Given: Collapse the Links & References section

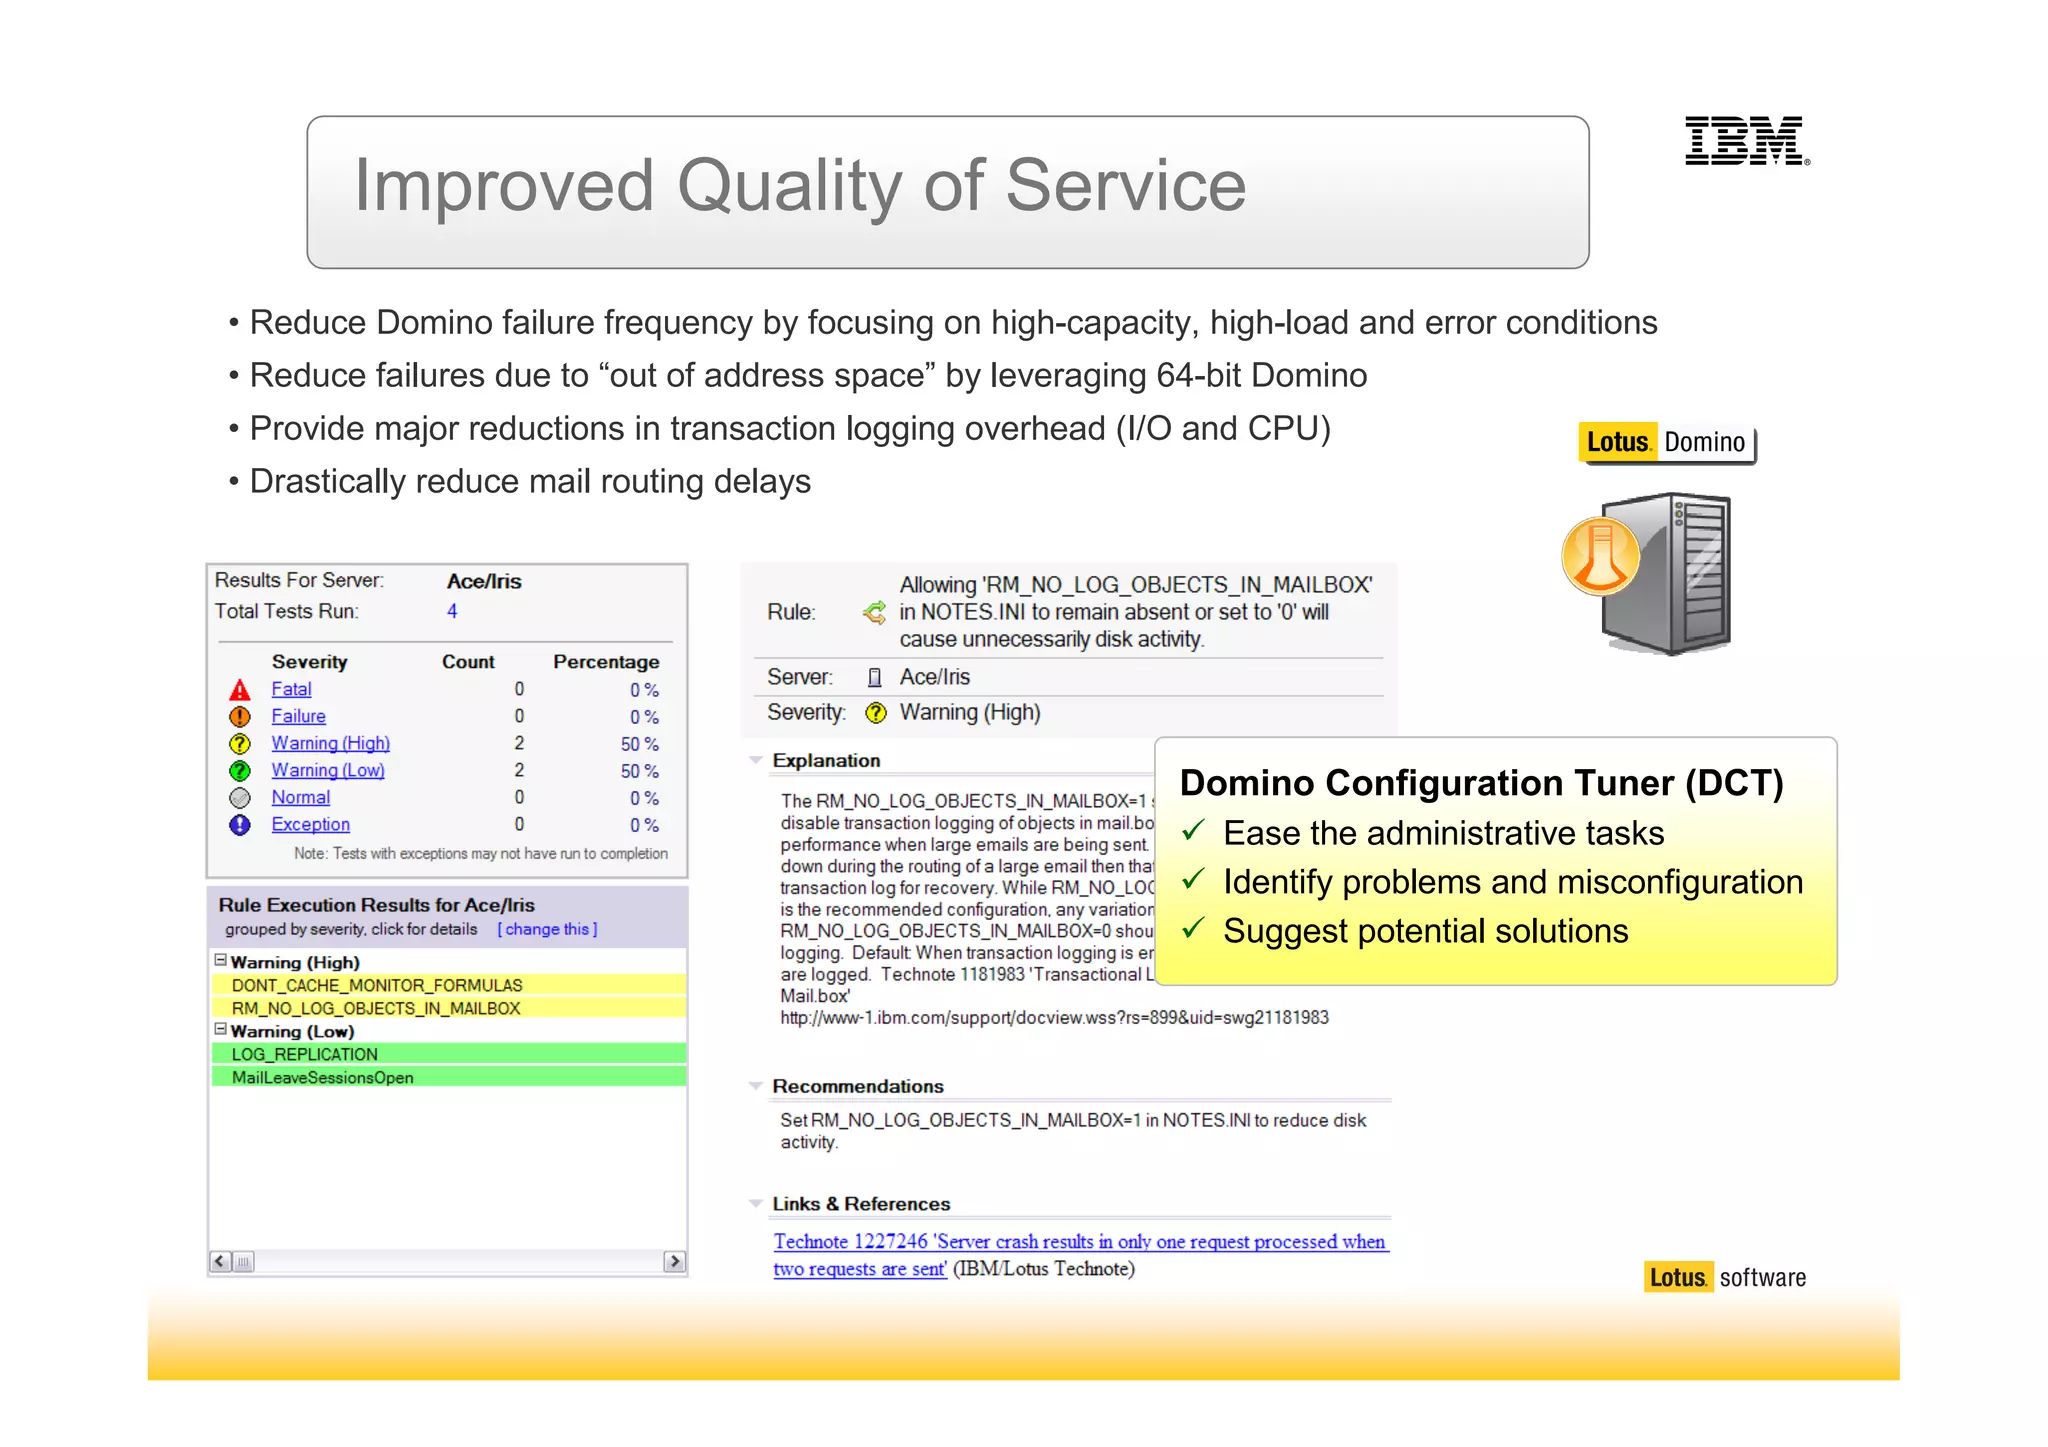Looking at the screenshot, I should (756, 1204).
